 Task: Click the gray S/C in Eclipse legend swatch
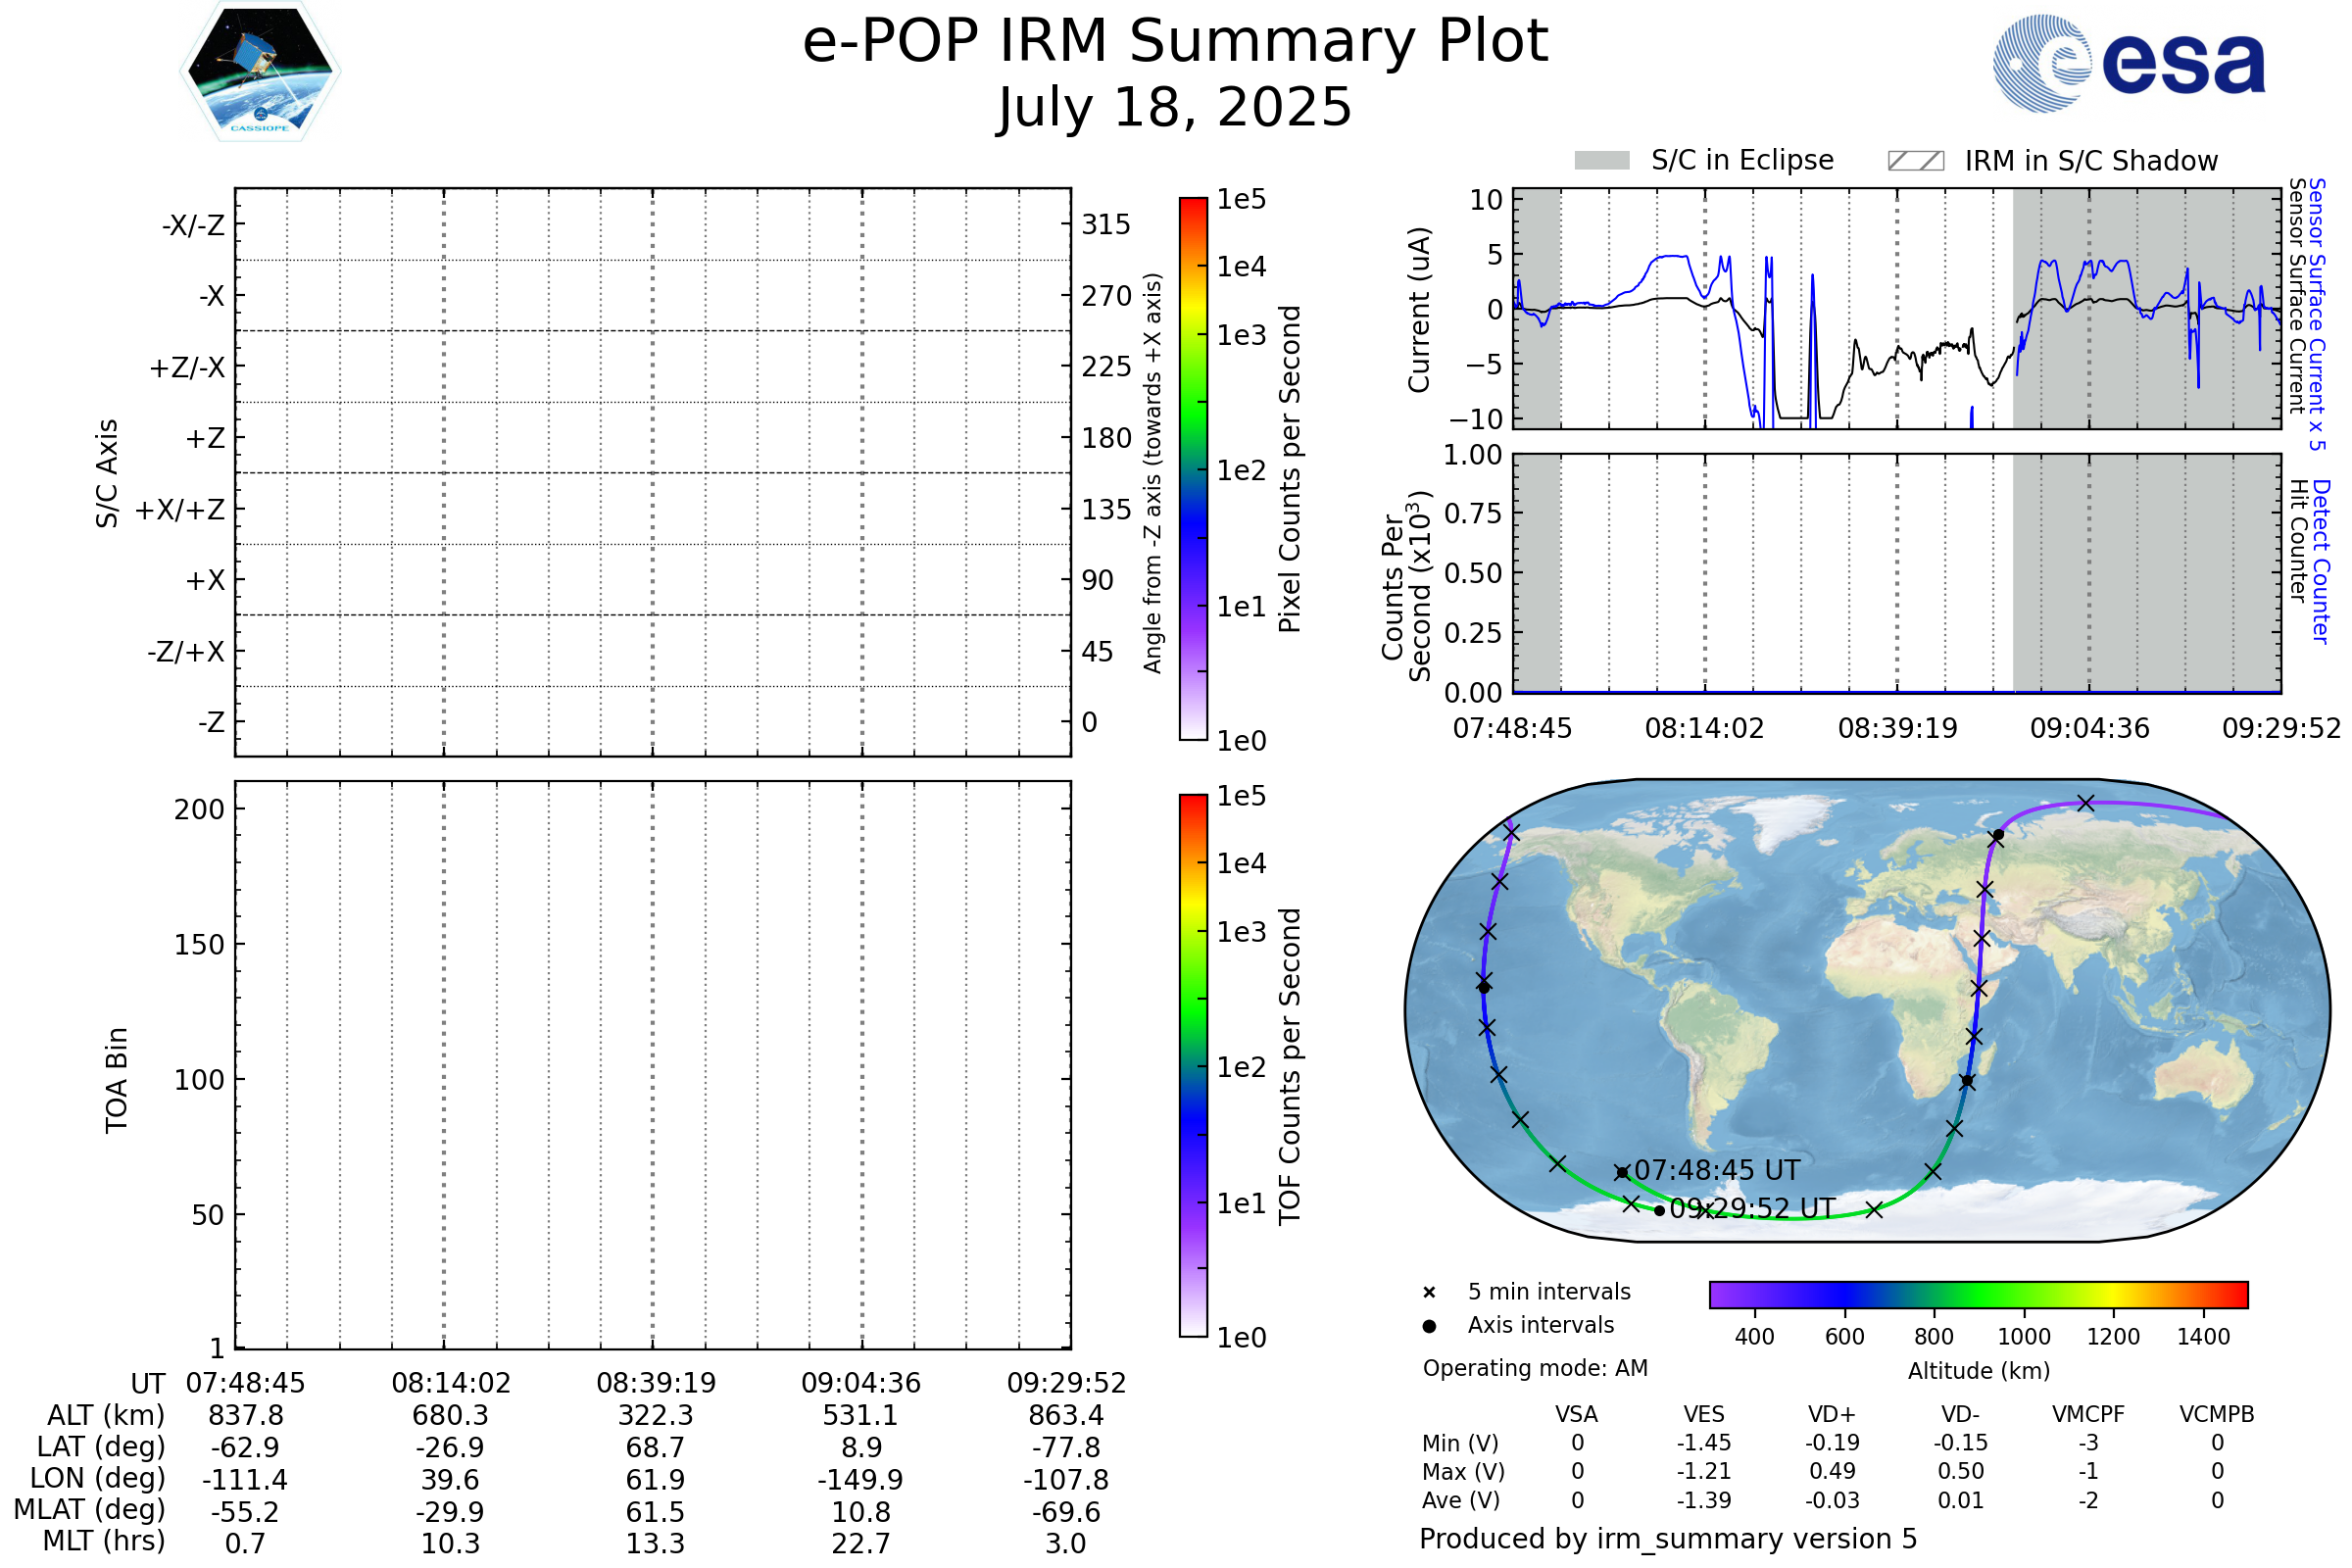pos(1601,161)
